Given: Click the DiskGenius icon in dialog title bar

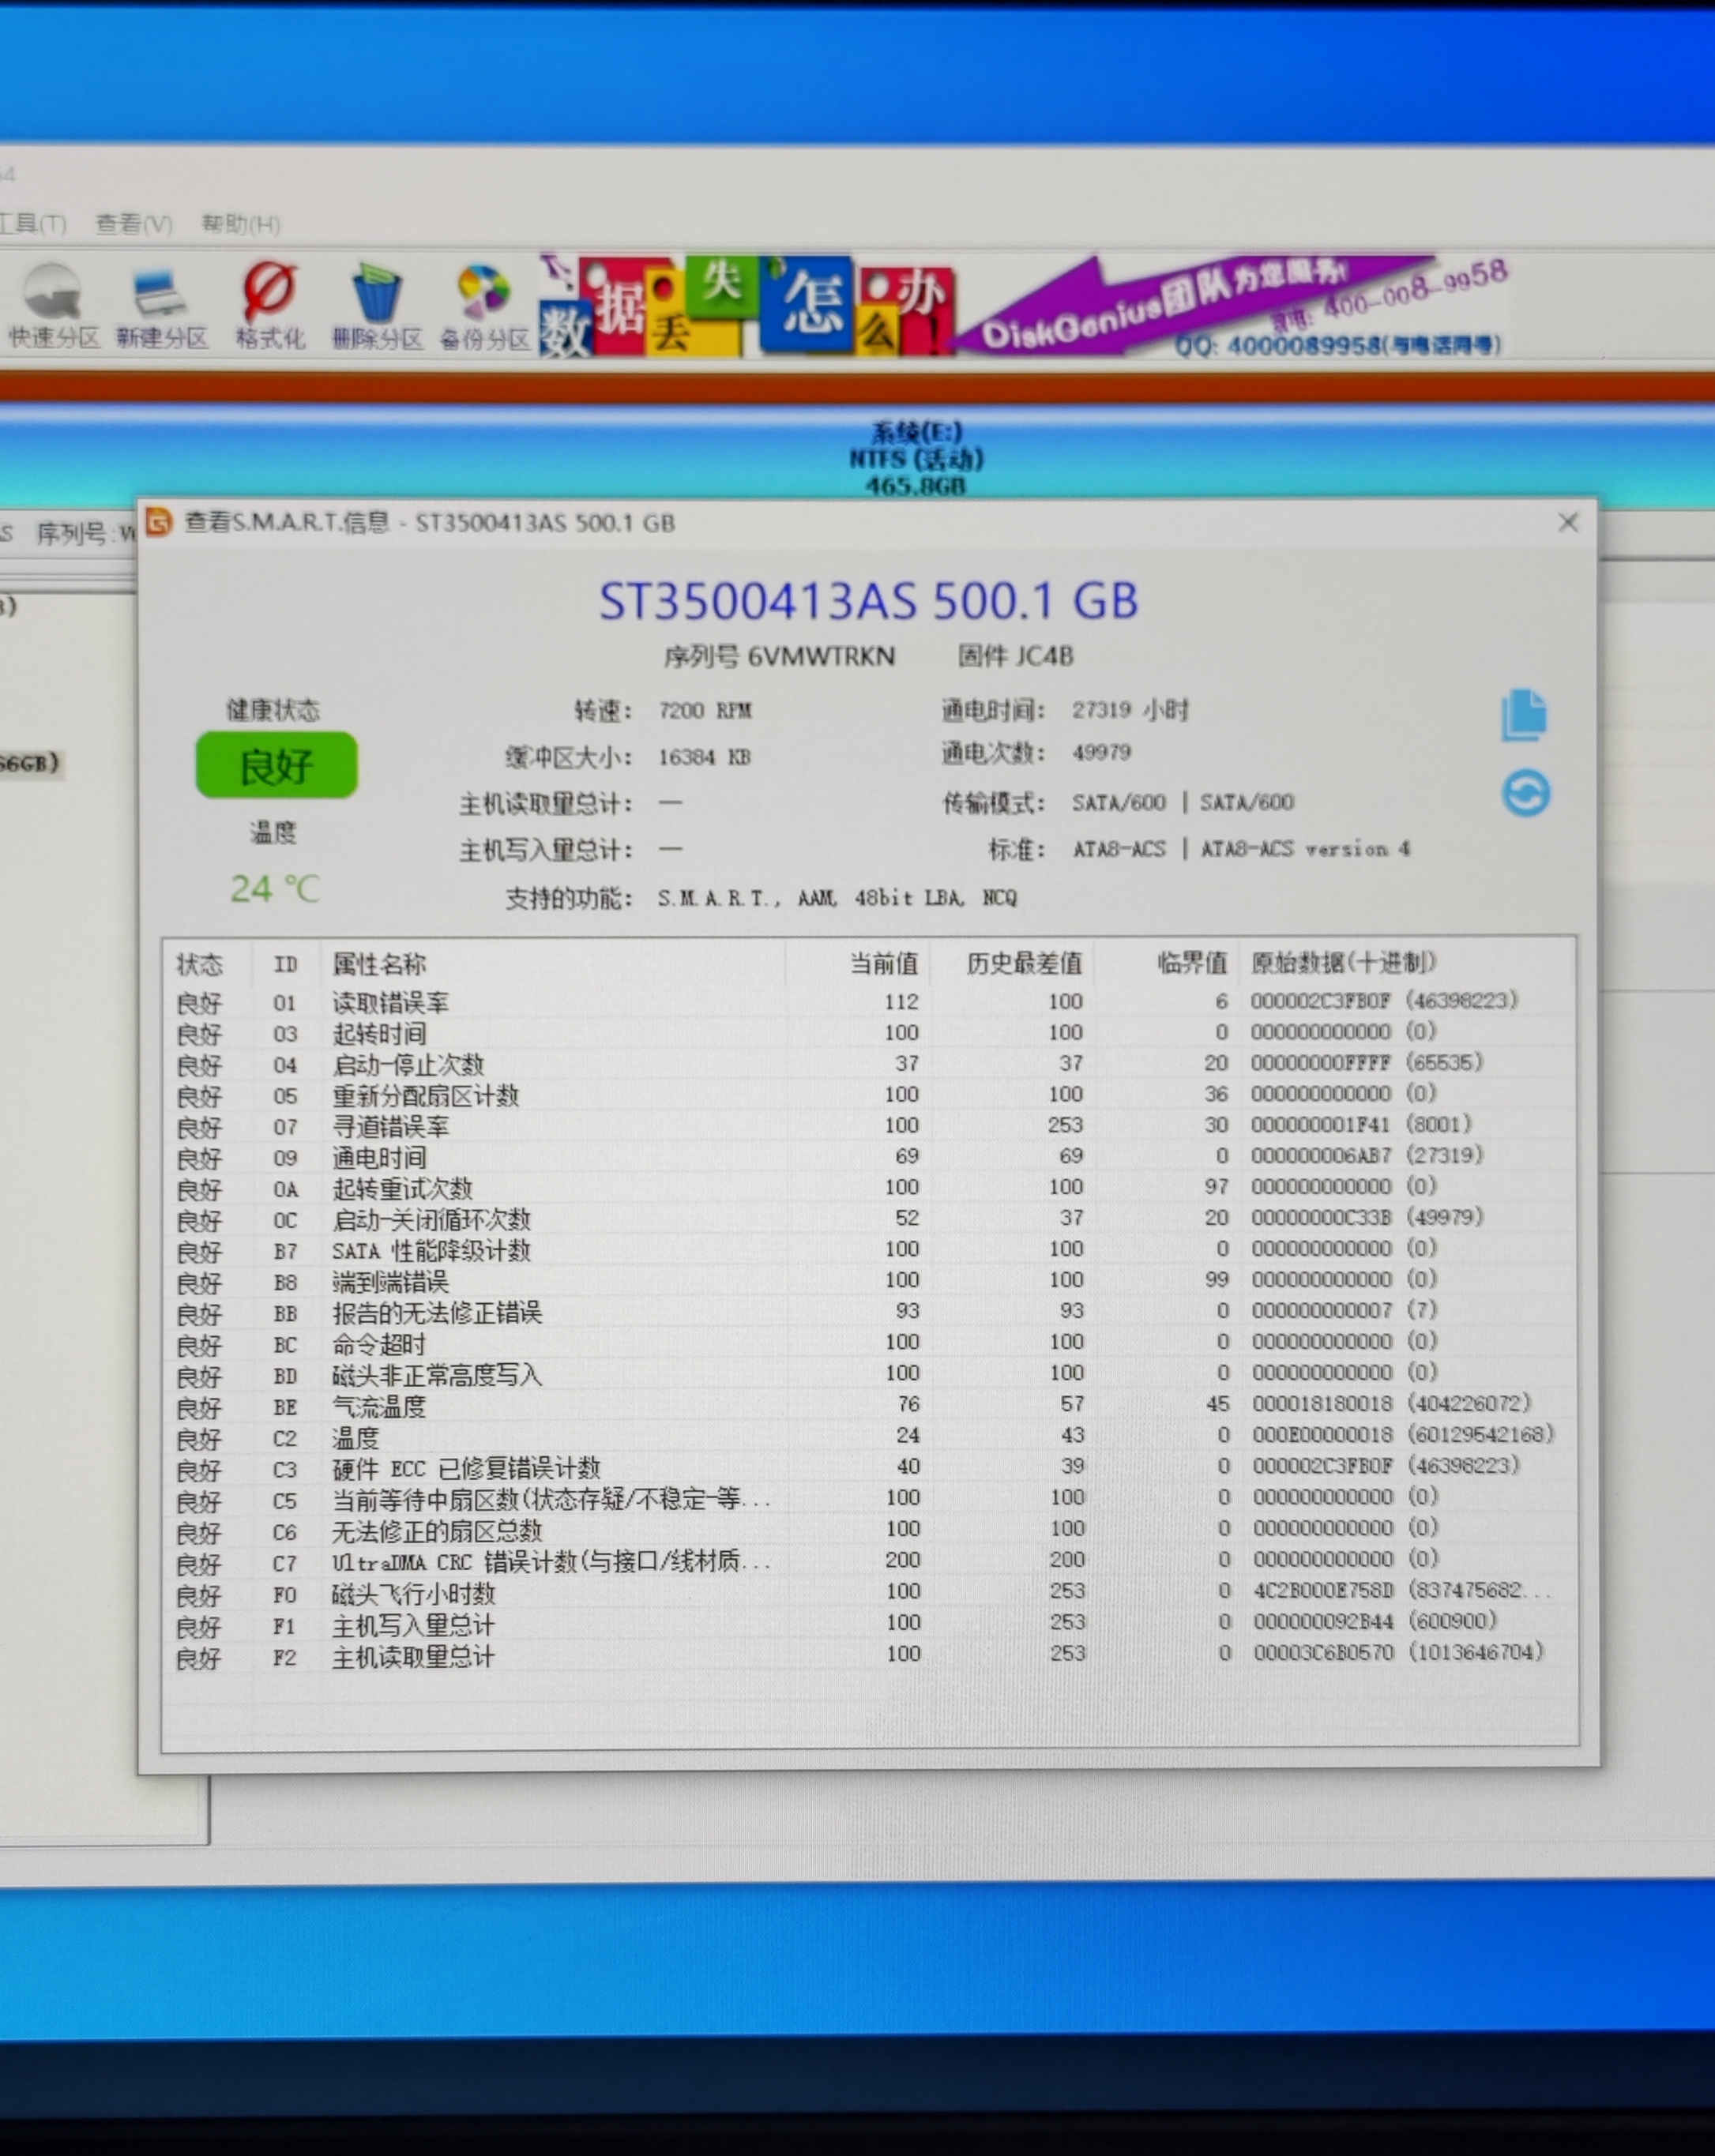Looking at the screenshot, I should pyautogui.click(x=159, y=522).
